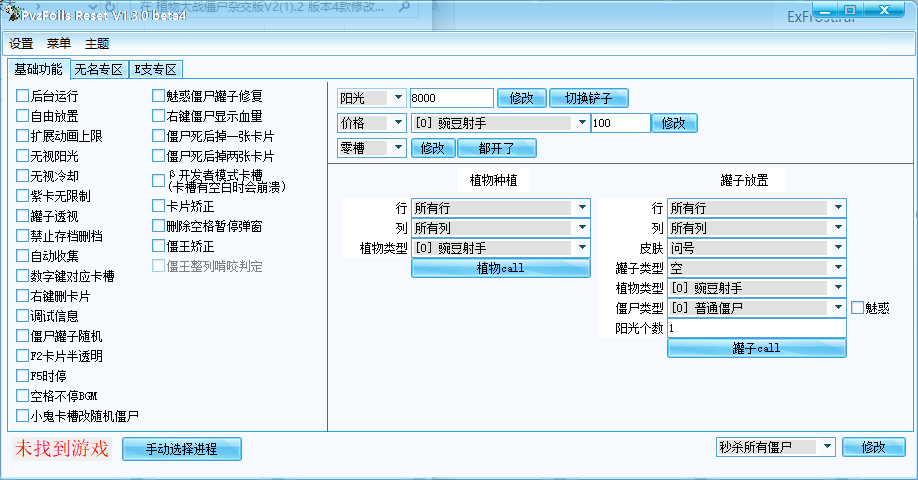Check the 自动收集 checkbox

(23, 256)
